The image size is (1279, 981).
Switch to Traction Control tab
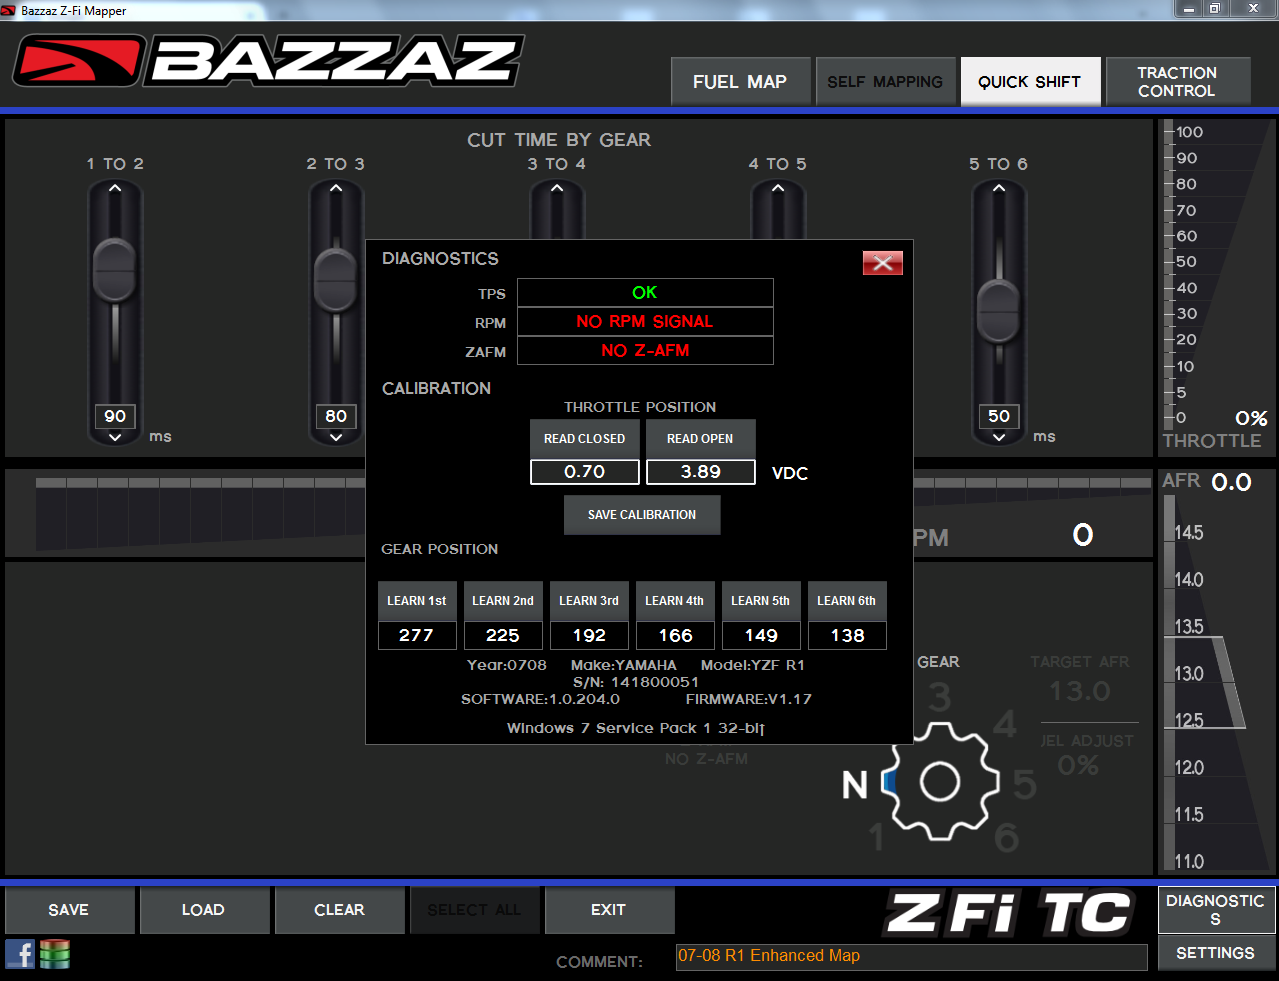pos(1177,82)
